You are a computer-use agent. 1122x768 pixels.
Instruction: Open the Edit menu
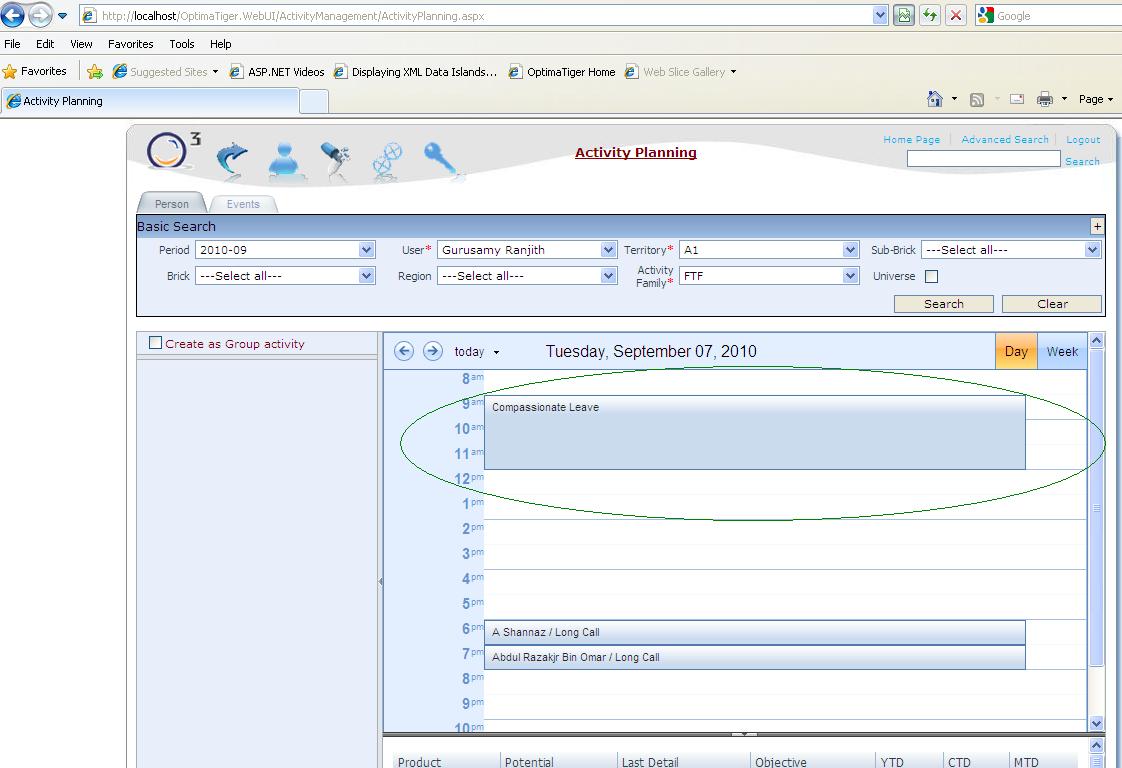tap(45, 44)
